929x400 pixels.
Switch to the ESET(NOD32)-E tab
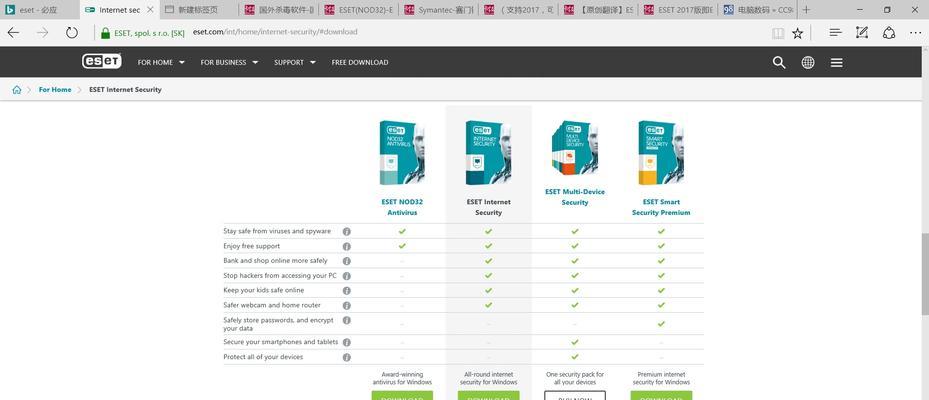point(359,10)
